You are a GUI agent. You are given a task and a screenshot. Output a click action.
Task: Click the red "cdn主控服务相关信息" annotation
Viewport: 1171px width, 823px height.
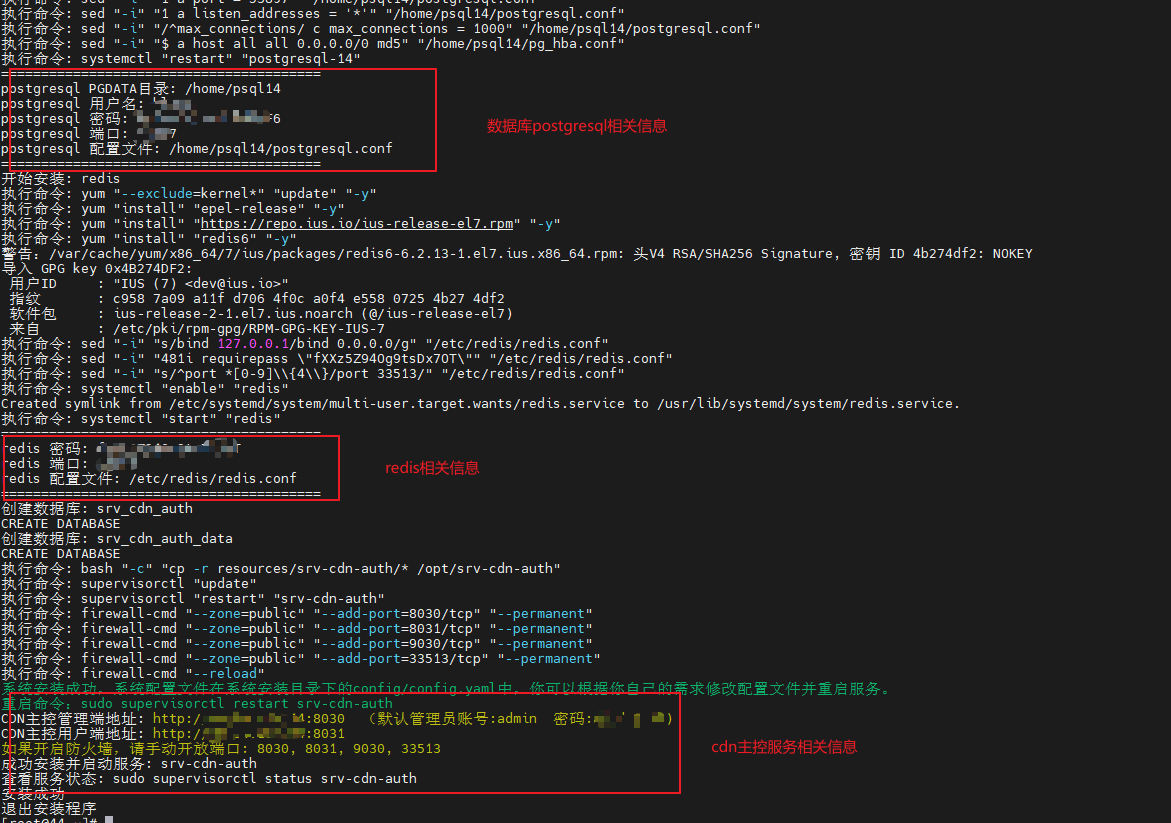click(784, 747)
